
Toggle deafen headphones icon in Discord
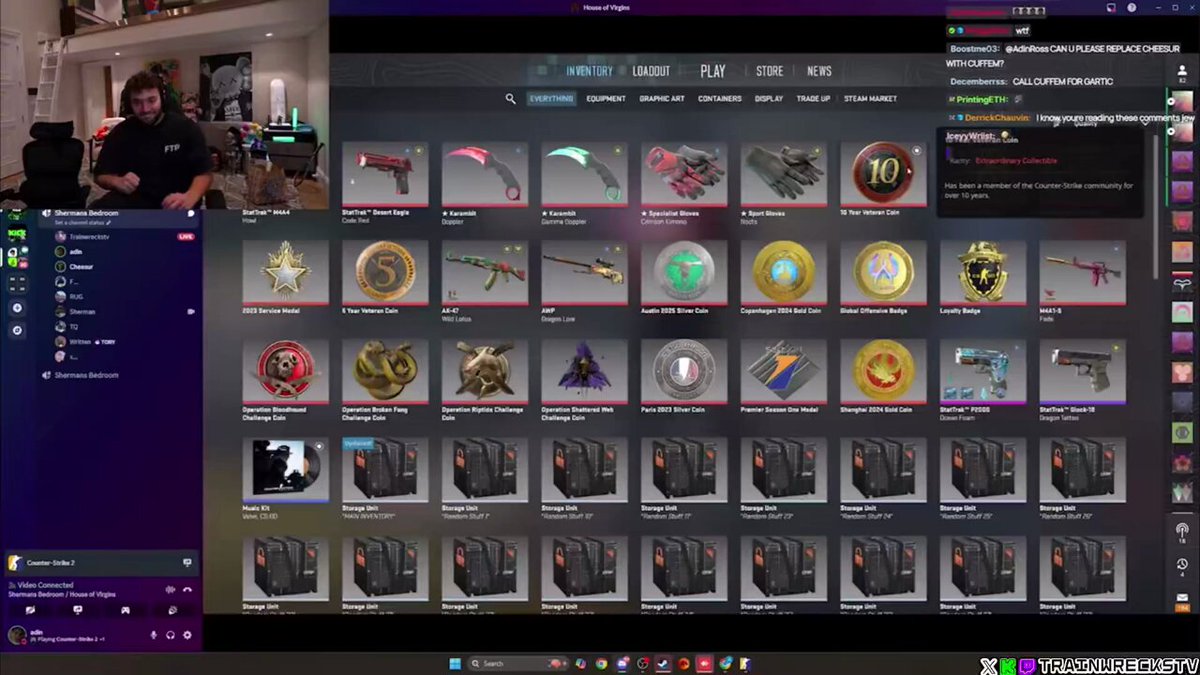pyautogui.click(x=170, y=634)
